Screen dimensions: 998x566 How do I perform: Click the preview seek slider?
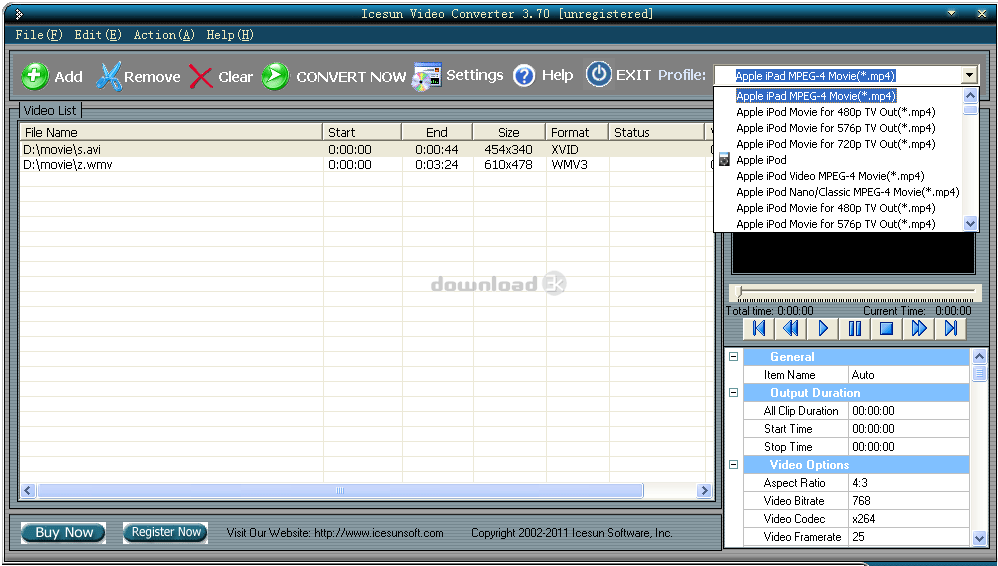pyautogui.click(x=855, y=292)
